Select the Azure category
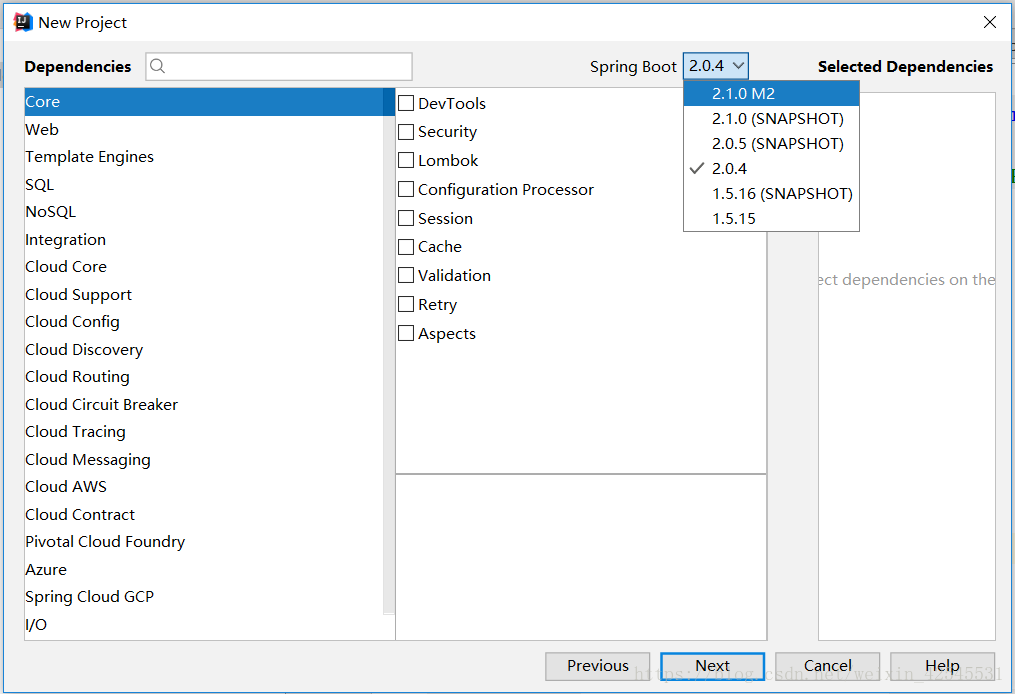 pos(204,570)
